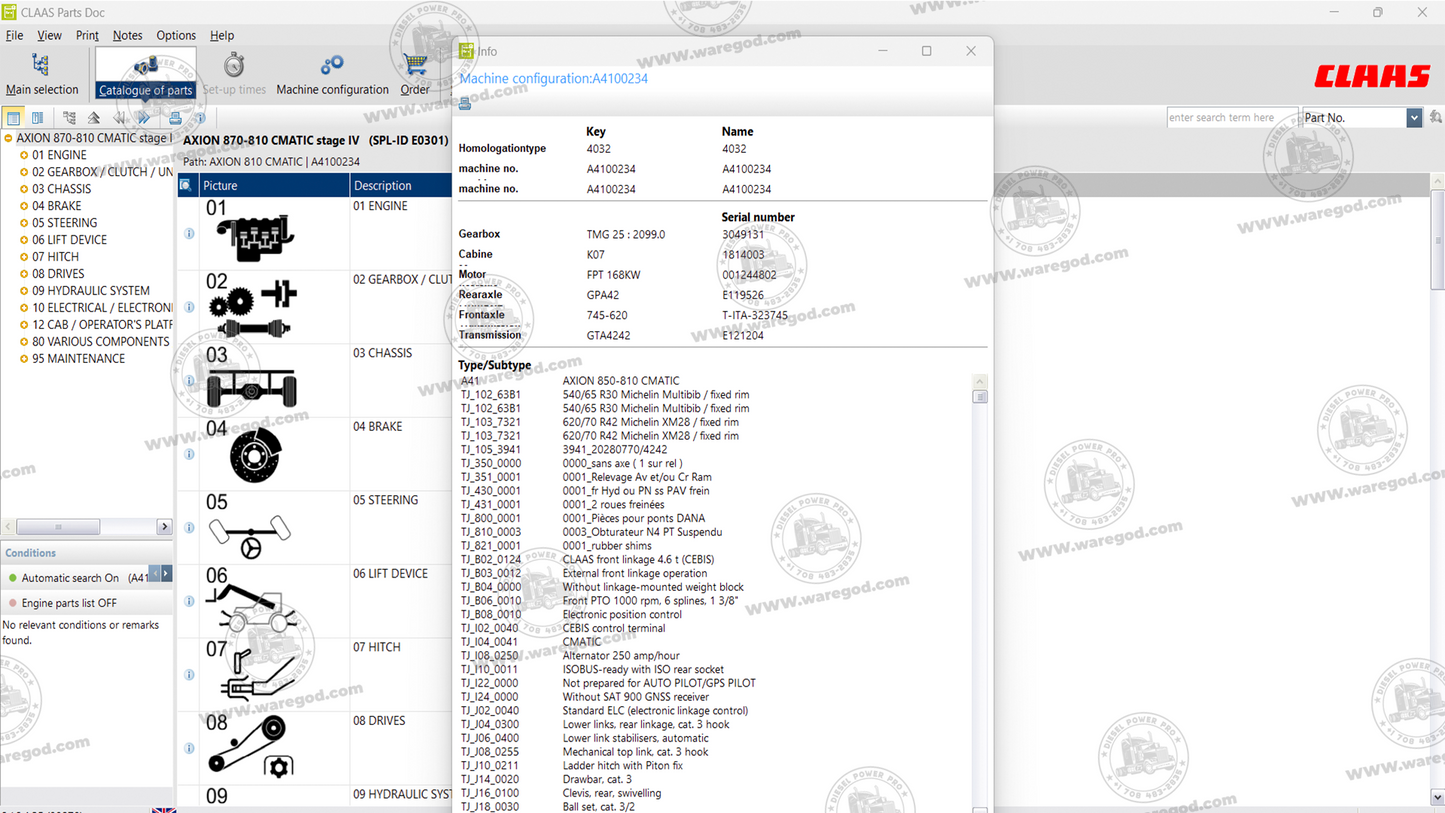Expand the 01 ENGINE tree node
This screenshot has width=1445, height=813.
pos(23,156)
